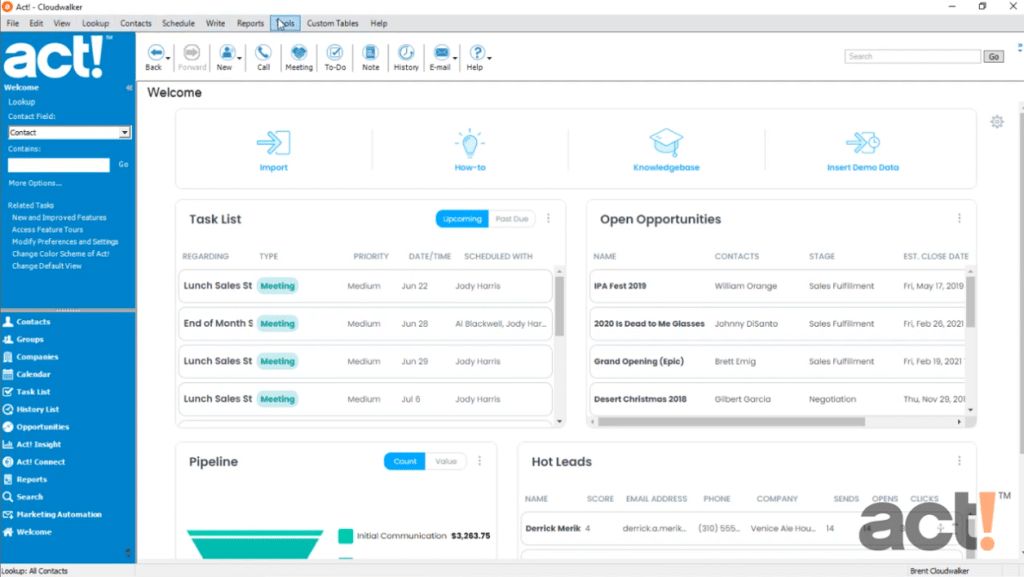Viewport: 1024px width, 577px height.
Task: Open the Custom Tables menu
Action: (x=332, y=23)
